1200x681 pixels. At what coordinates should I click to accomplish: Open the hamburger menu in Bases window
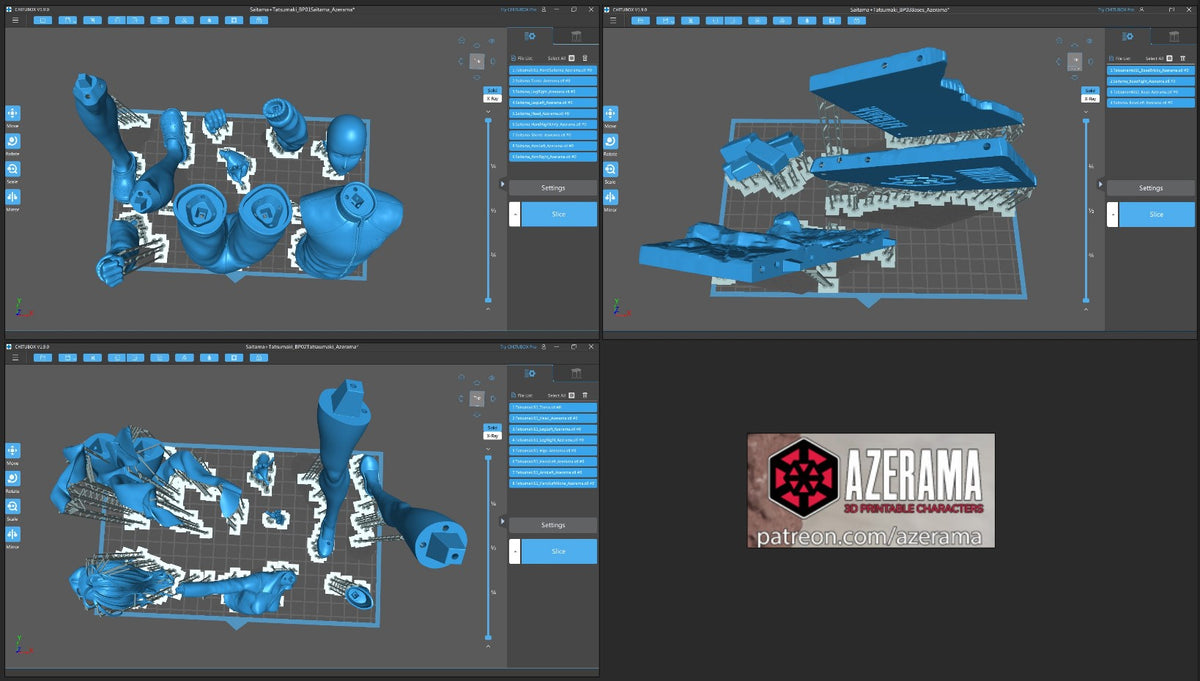pyautogui.click(x=614, y=20)
